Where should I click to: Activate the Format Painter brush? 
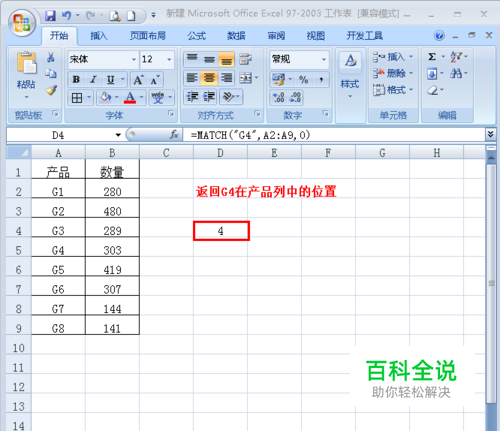tap(51, 90)
